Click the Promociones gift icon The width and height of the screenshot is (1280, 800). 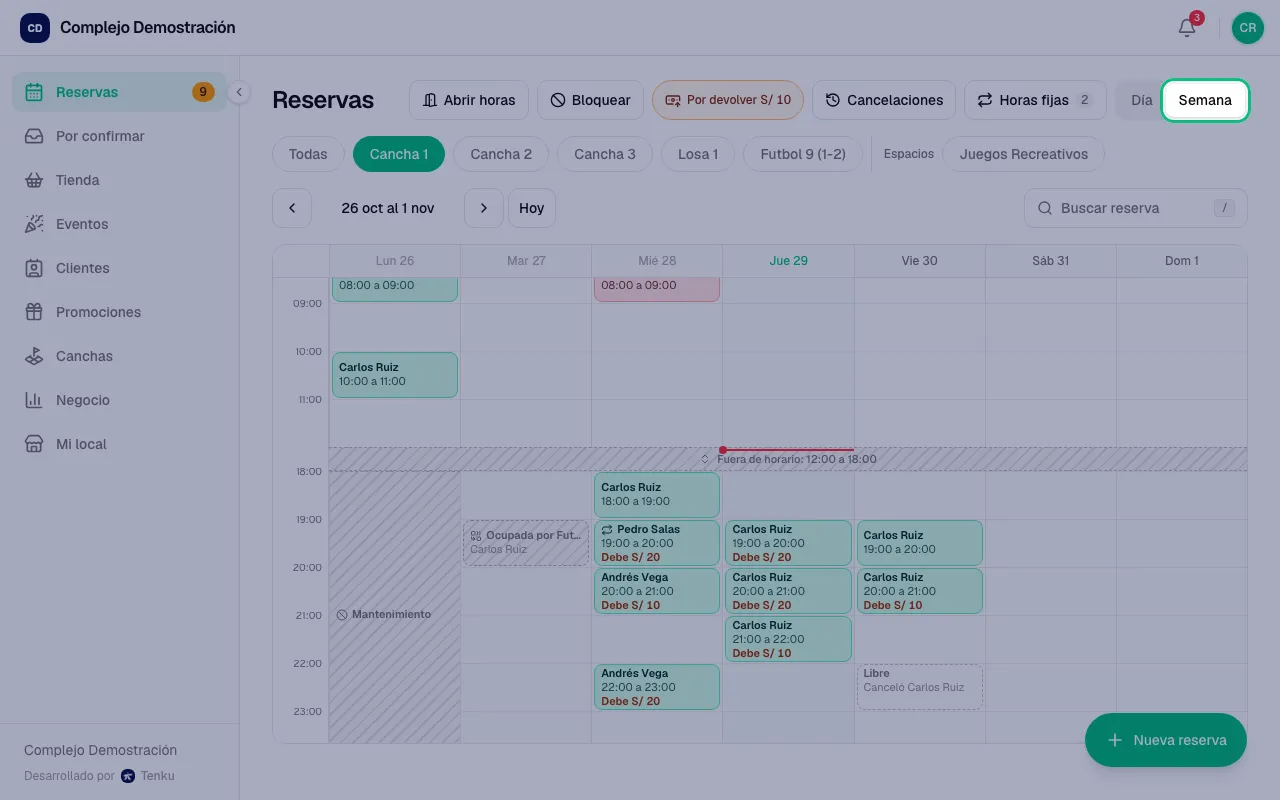(x=34, y=312)
